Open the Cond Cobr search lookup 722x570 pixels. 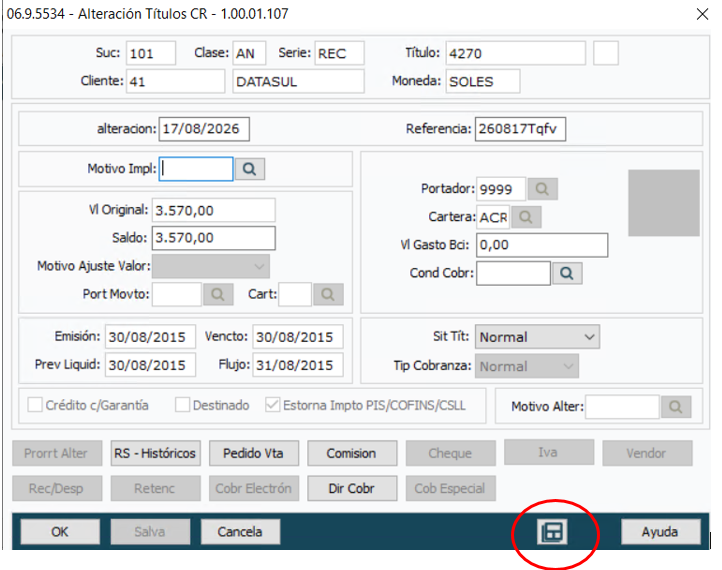[567, 273]
